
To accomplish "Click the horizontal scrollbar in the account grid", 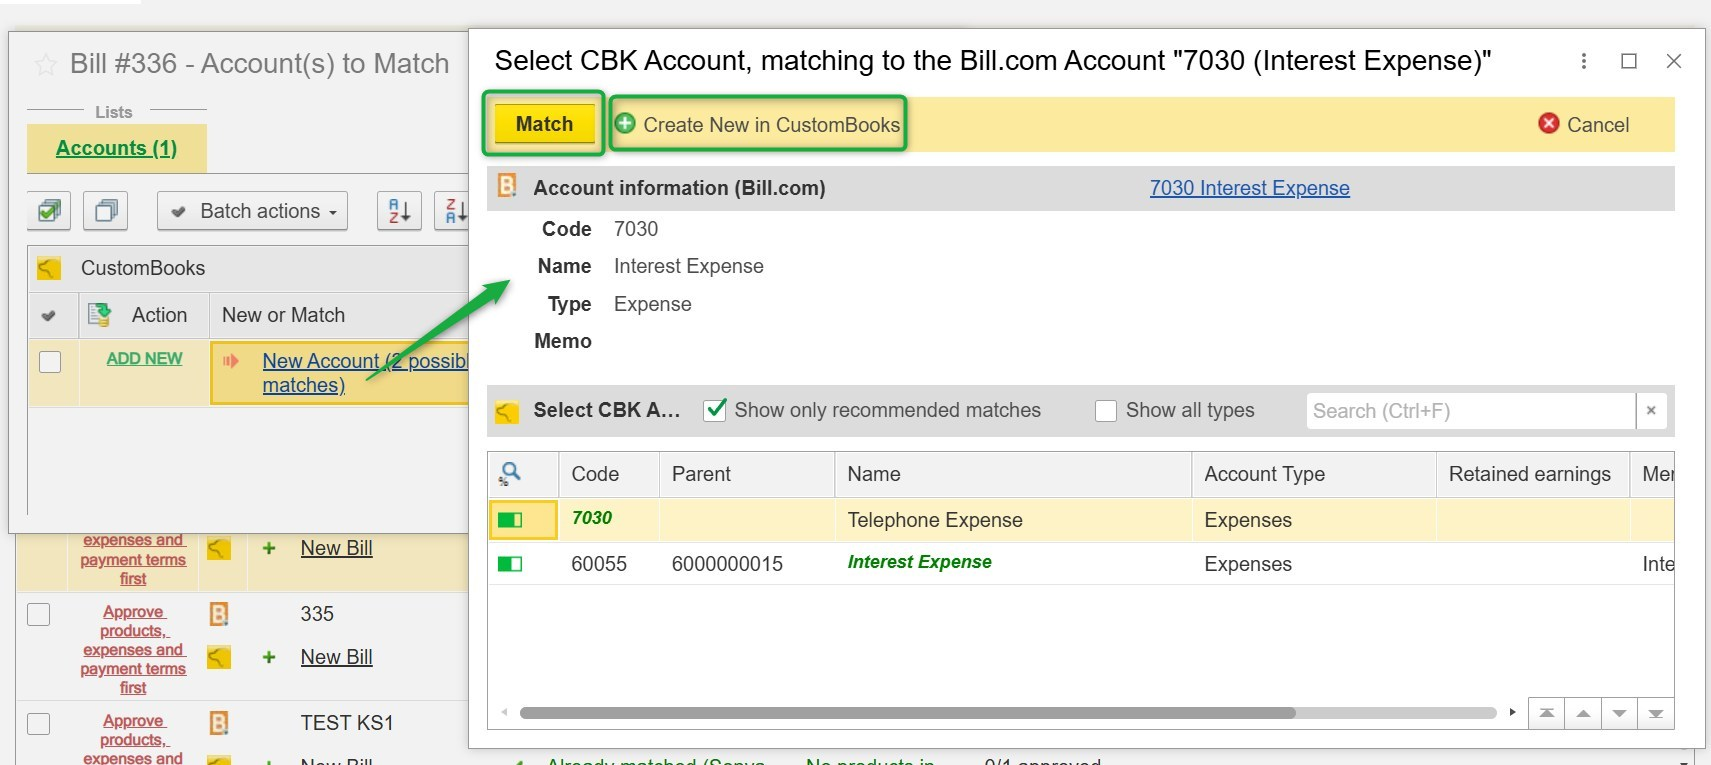I will (x=906, y=713).
